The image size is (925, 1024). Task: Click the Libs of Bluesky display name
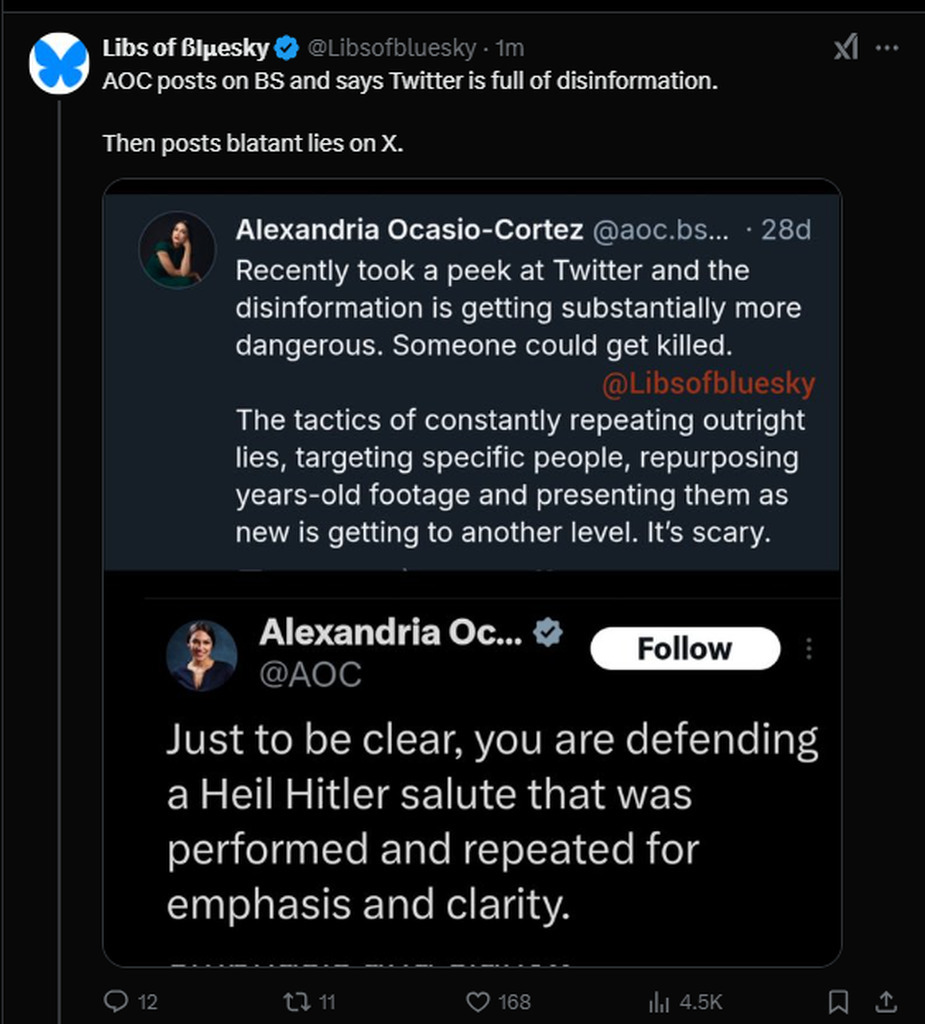click(185, 48)
